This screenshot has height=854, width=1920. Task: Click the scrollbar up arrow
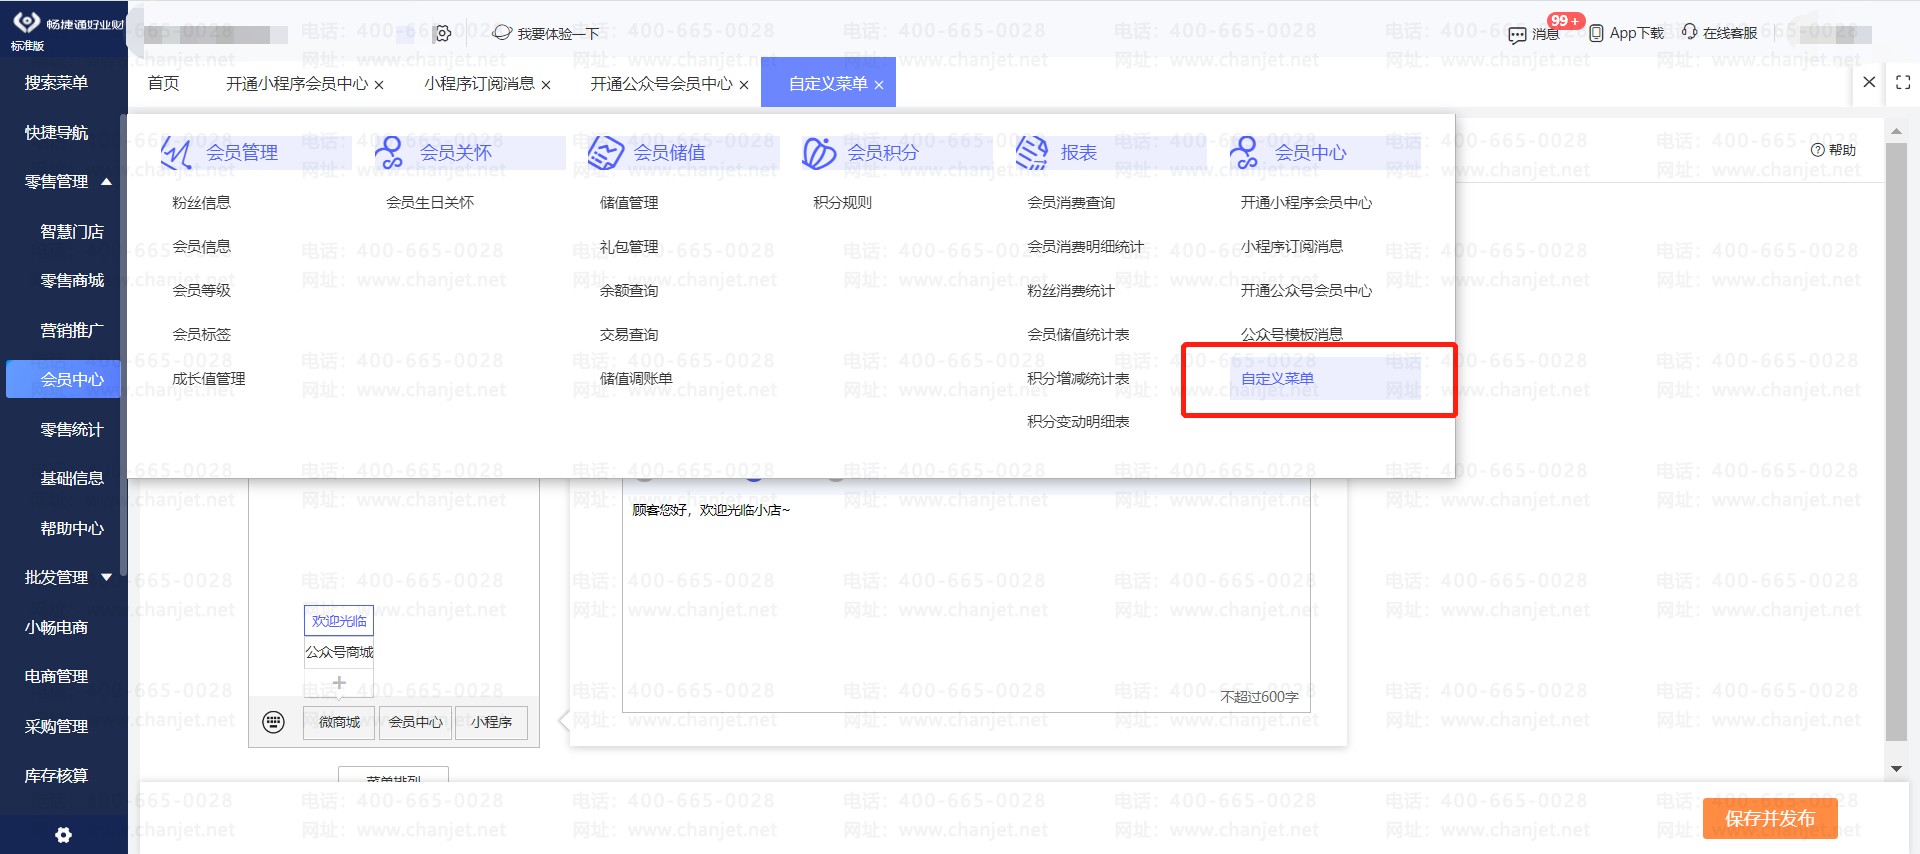click(x=1896, y=131)
